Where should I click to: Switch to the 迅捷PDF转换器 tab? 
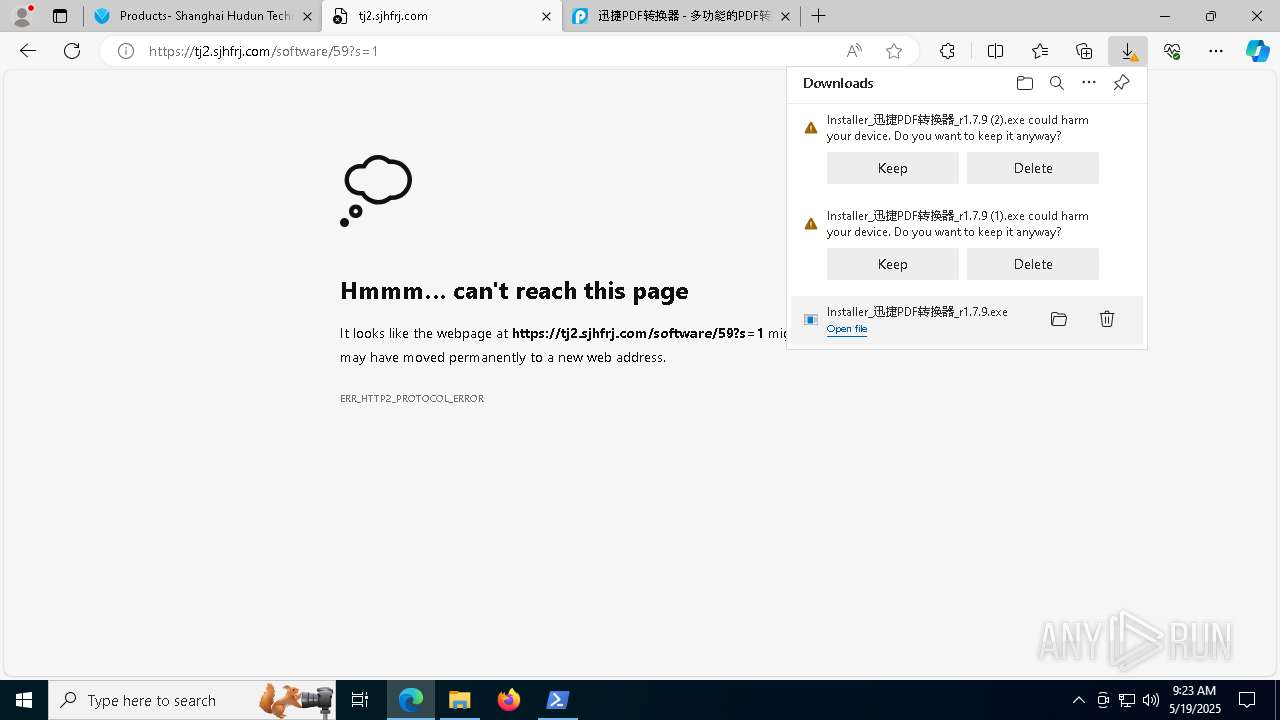[681, 16]
